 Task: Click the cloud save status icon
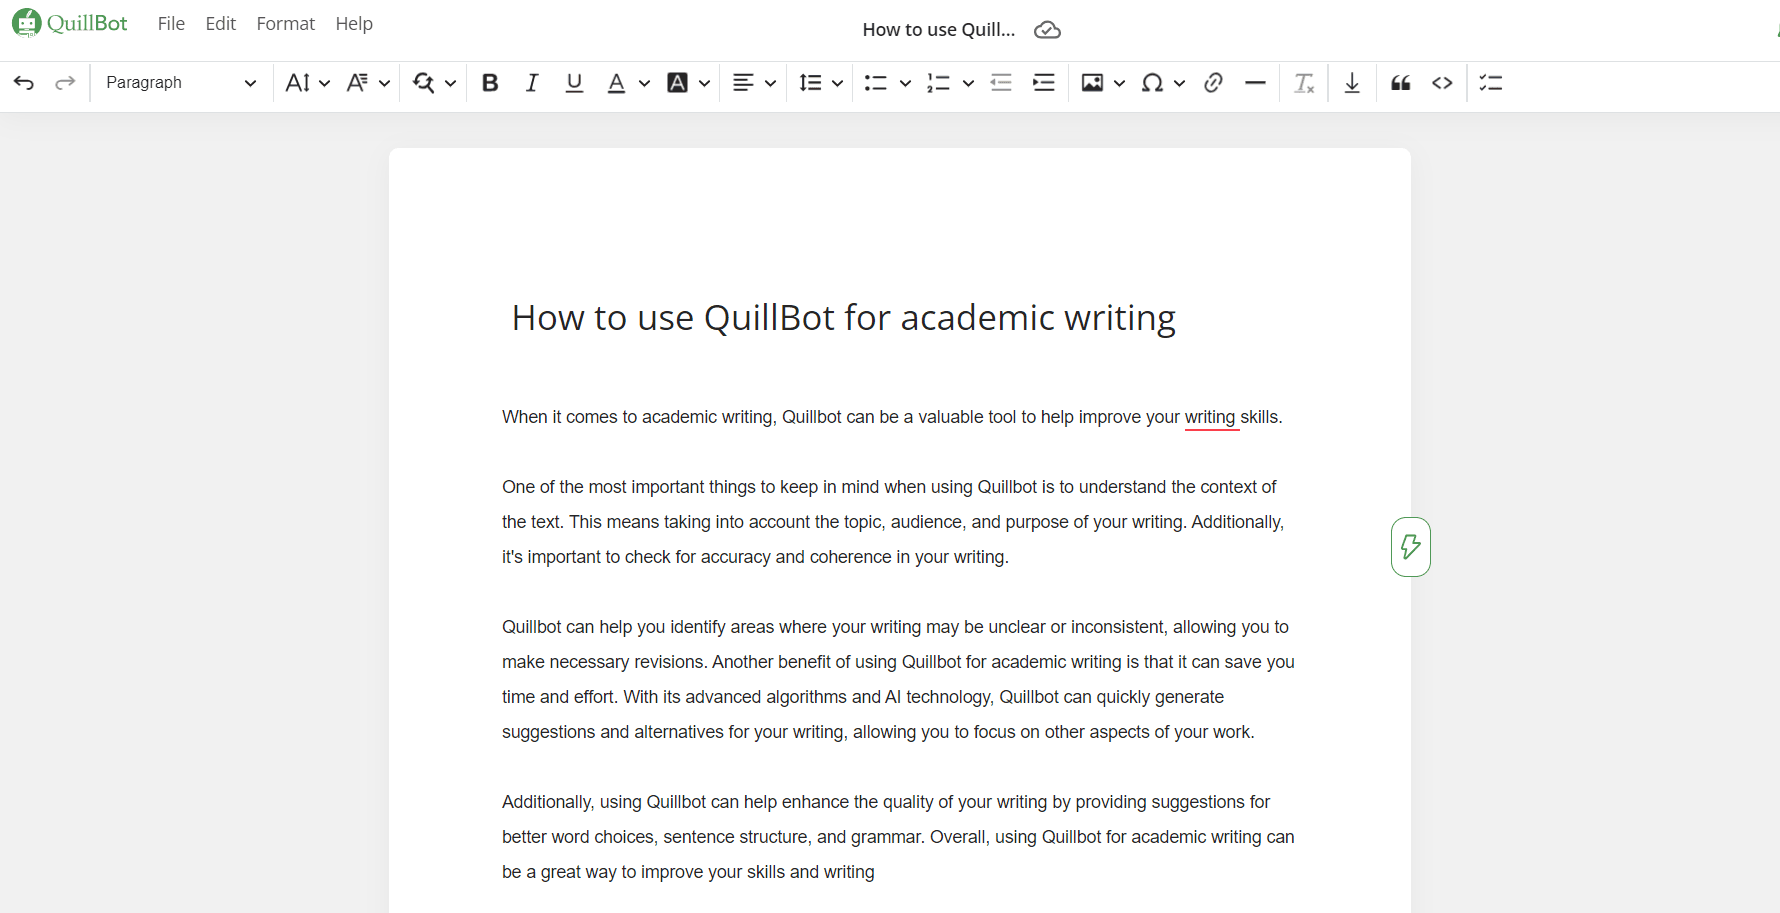tap(1047, 30)
